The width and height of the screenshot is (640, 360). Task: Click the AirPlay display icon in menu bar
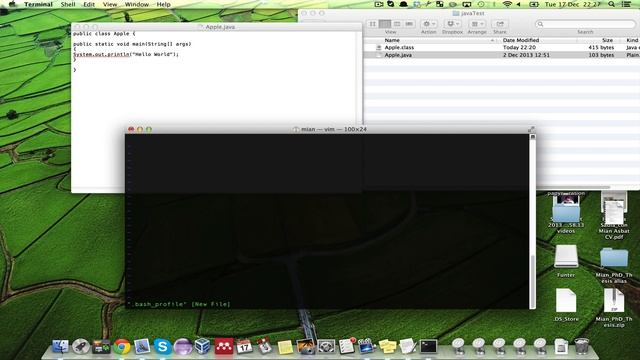(x=467, y=4)
